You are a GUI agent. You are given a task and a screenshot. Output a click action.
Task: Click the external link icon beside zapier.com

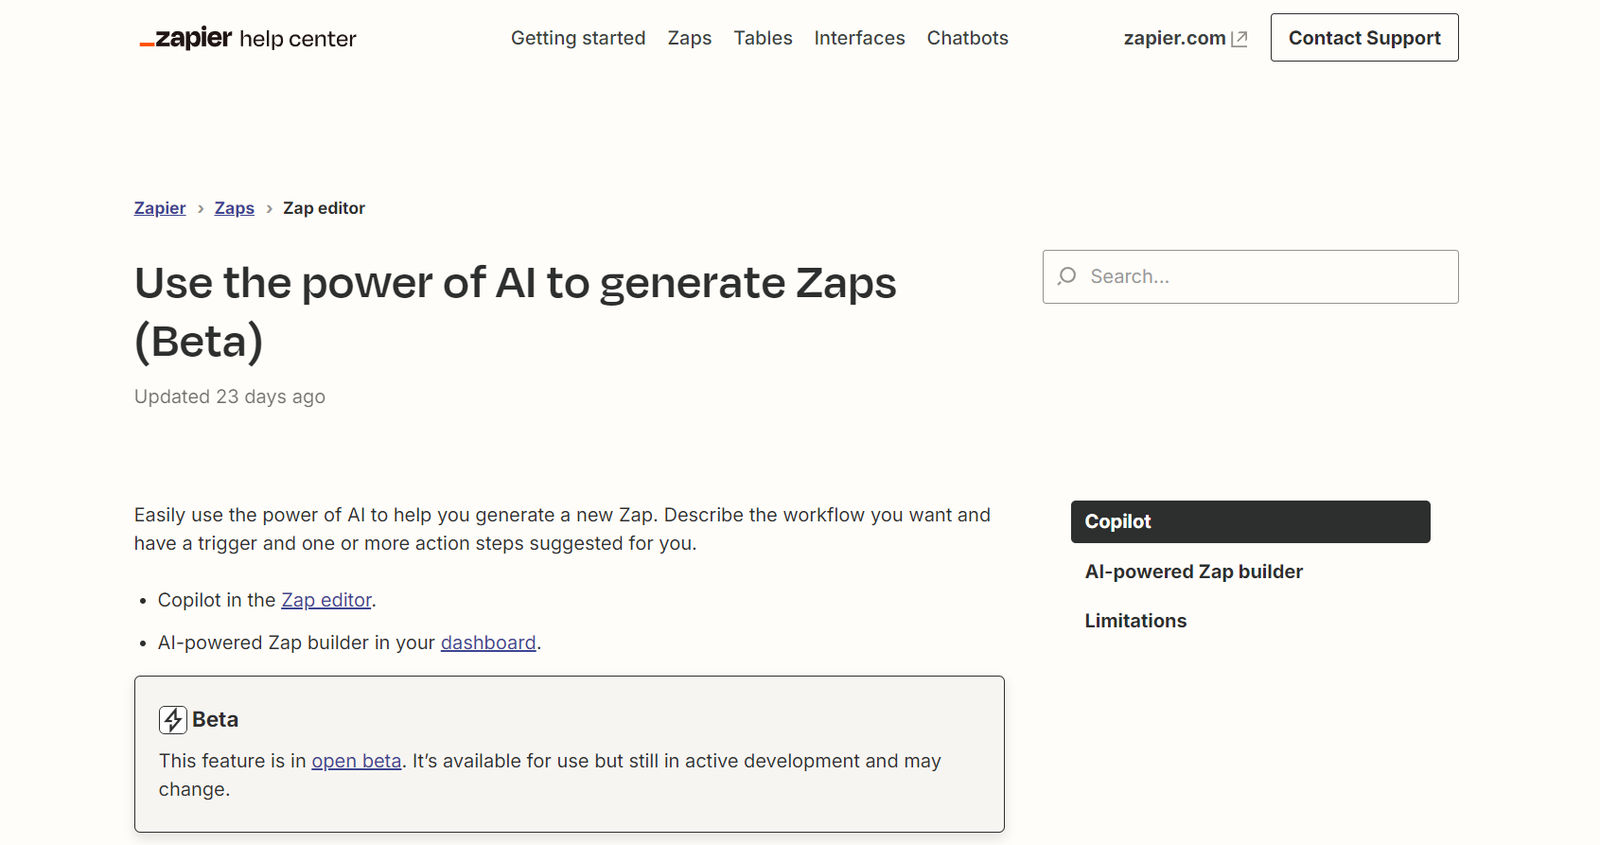(1239, 39)
